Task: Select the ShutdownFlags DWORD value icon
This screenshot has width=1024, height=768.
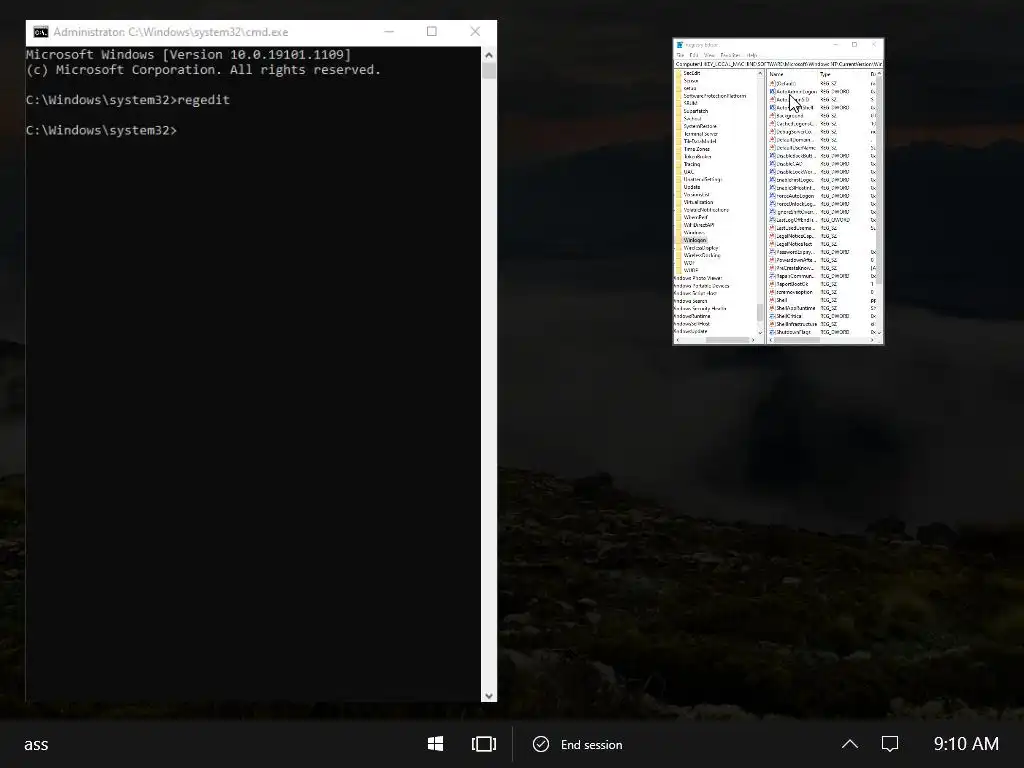Action: pos(772,332)
